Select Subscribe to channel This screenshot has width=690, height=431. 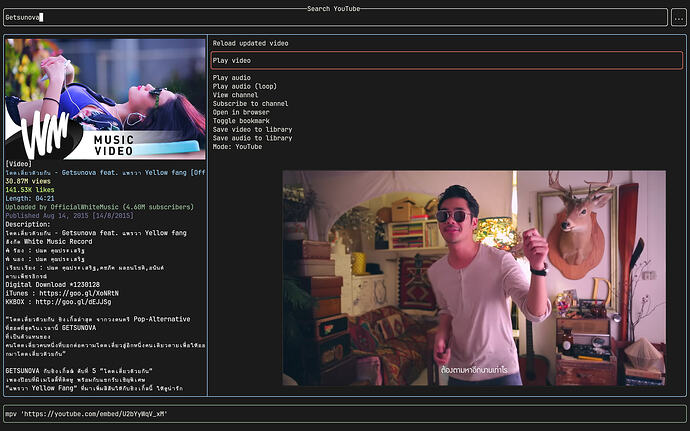250,103
